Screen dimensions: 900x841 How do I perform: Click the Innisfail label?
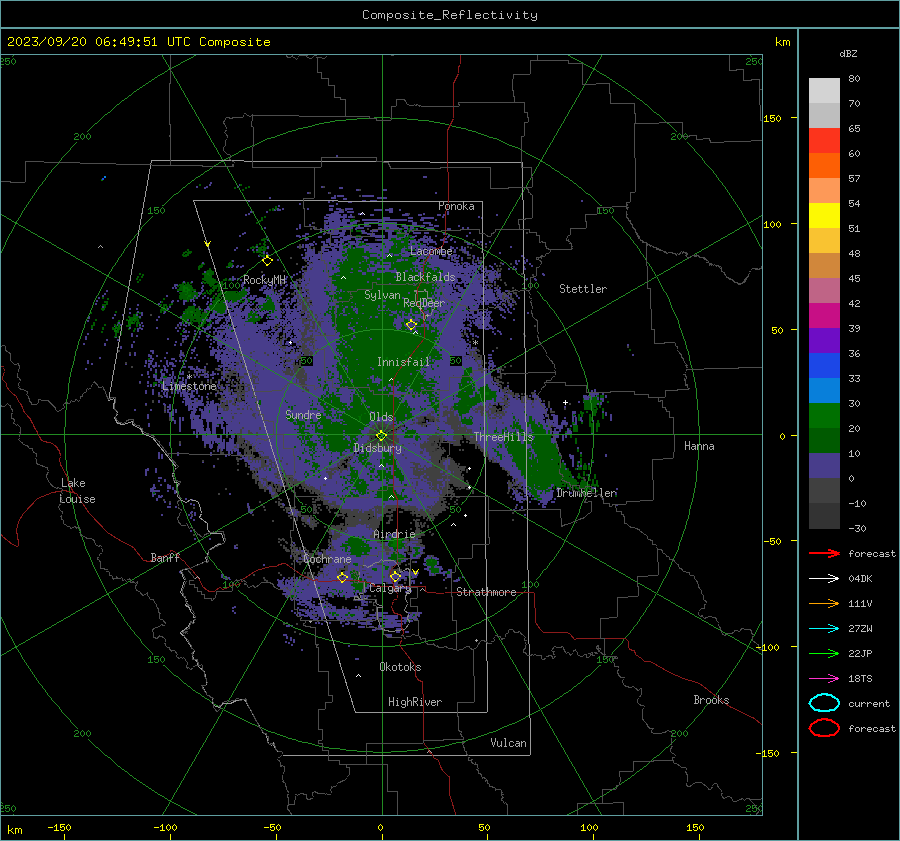pos(403,362)
